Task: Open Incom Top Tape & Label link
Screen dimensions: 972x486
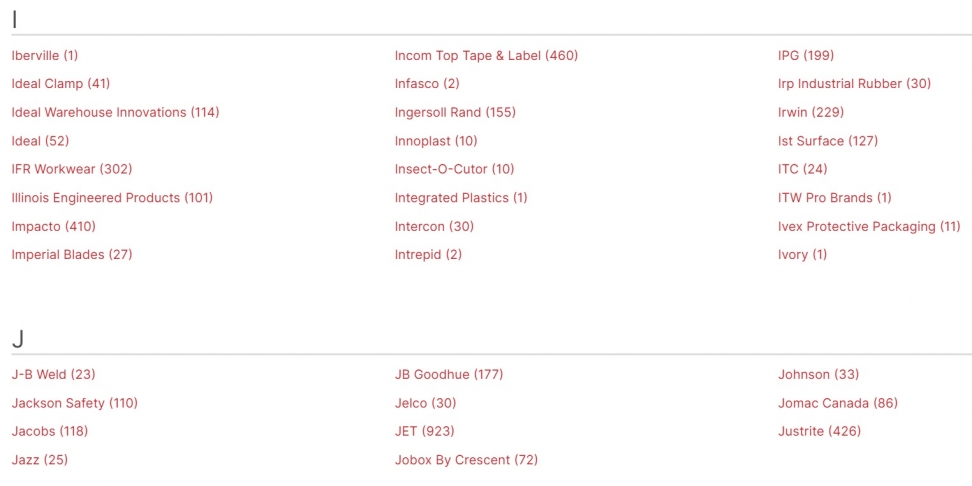Action: [x=486, y=56]
